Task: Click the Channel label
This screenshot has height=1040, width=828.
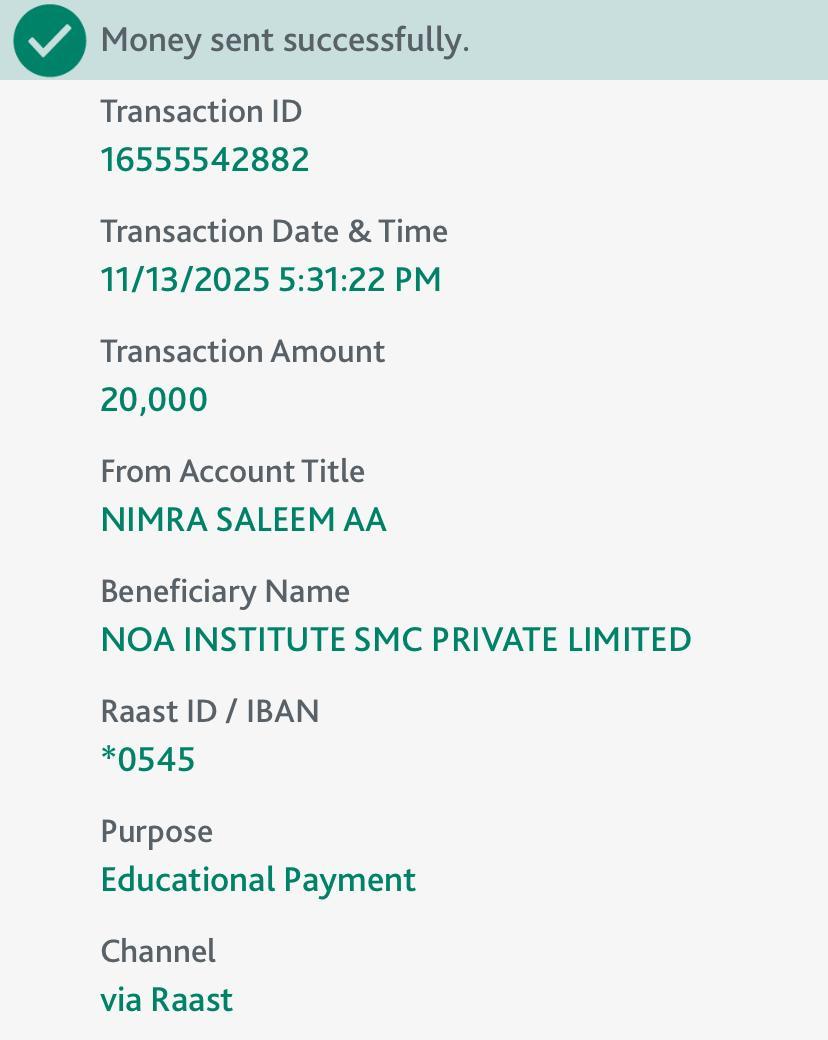Action: click(158, 951)
